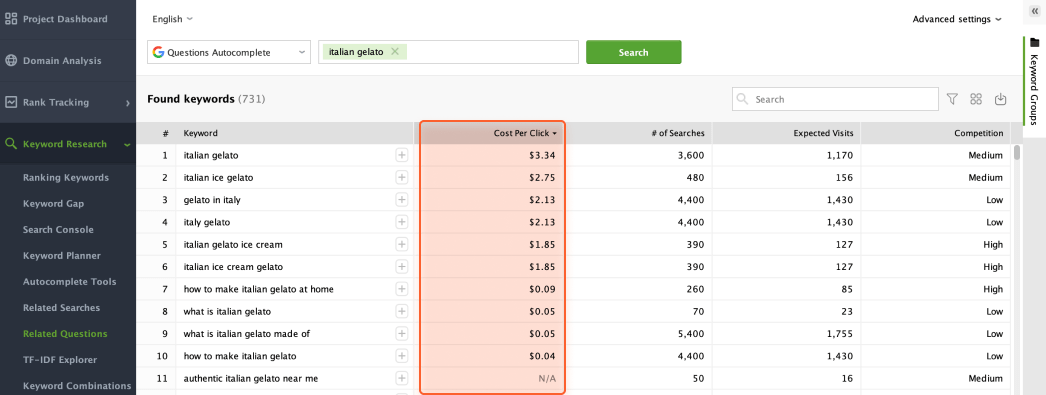Add 'italian ice gelato' with plus icon
Screen dimensions: 1046x395
[402, 177]
